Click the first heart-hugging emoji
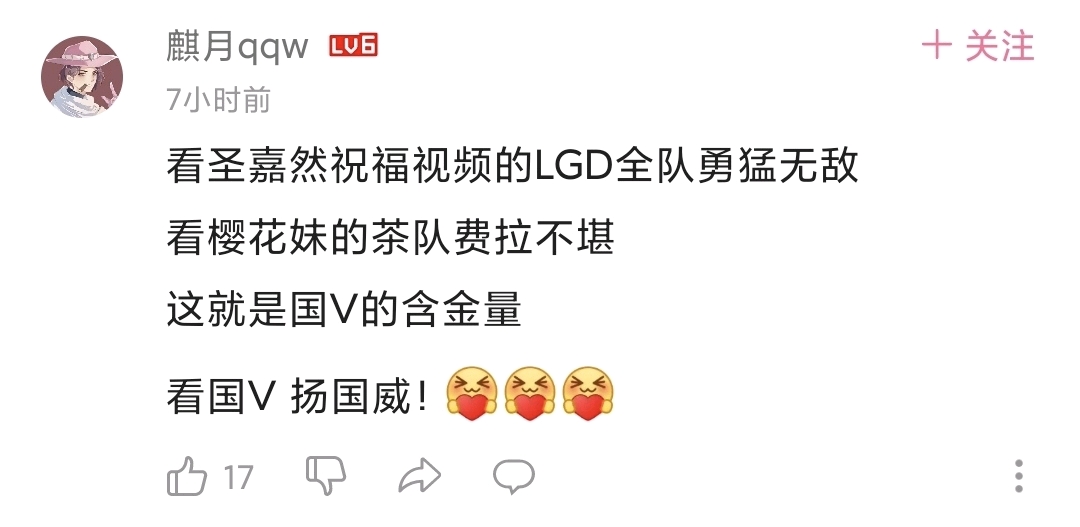The width and height of the screenshot is (1080, 527). point(472,393)
